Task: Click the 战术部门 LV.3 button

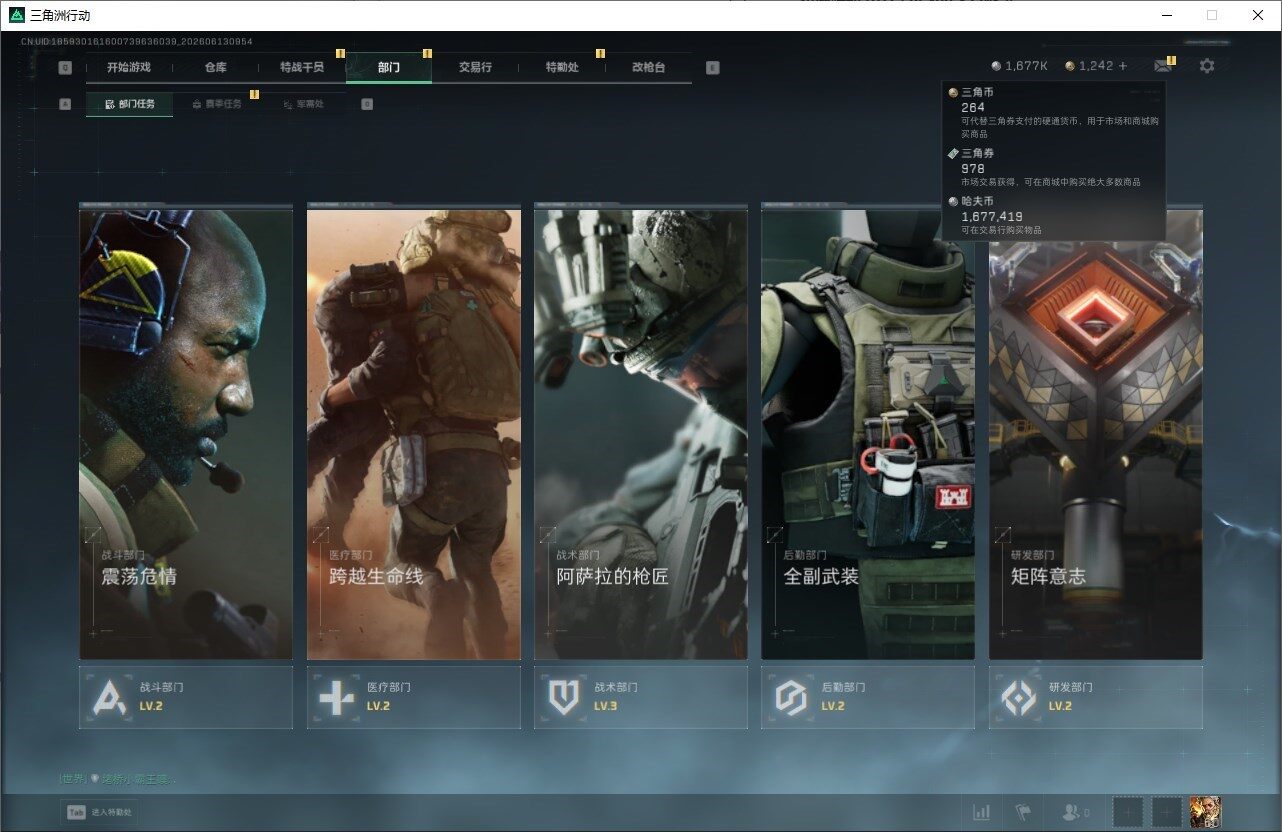Action: 641,697
